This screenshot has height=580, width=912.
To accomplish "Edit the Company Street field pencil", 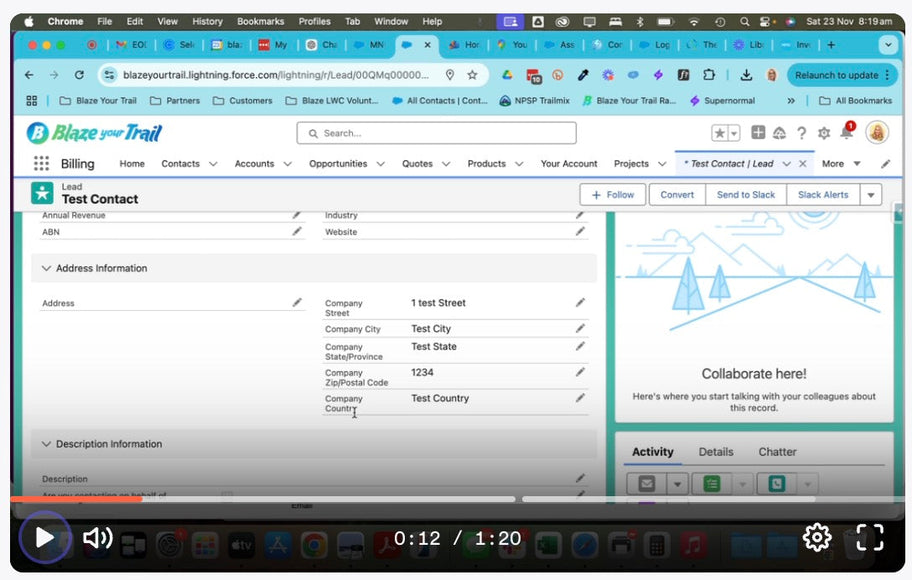I will tap(580, 303).
